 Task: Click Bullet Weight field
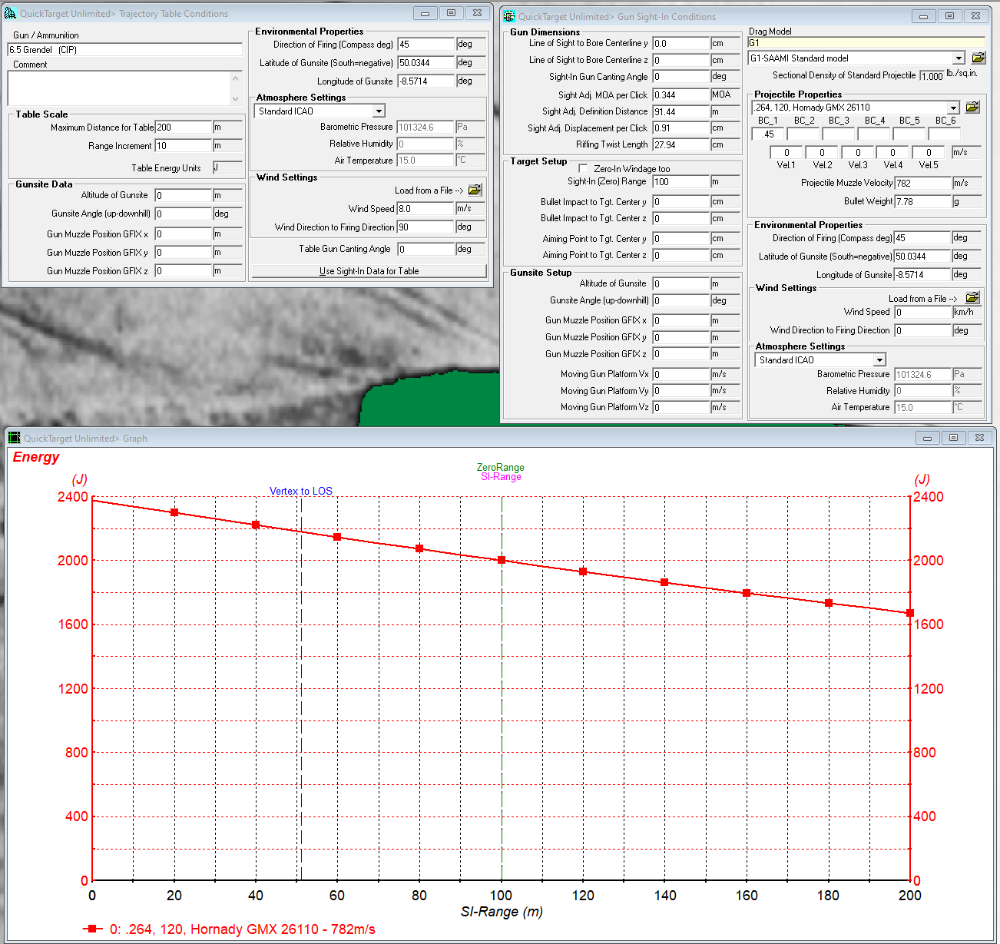923,202
